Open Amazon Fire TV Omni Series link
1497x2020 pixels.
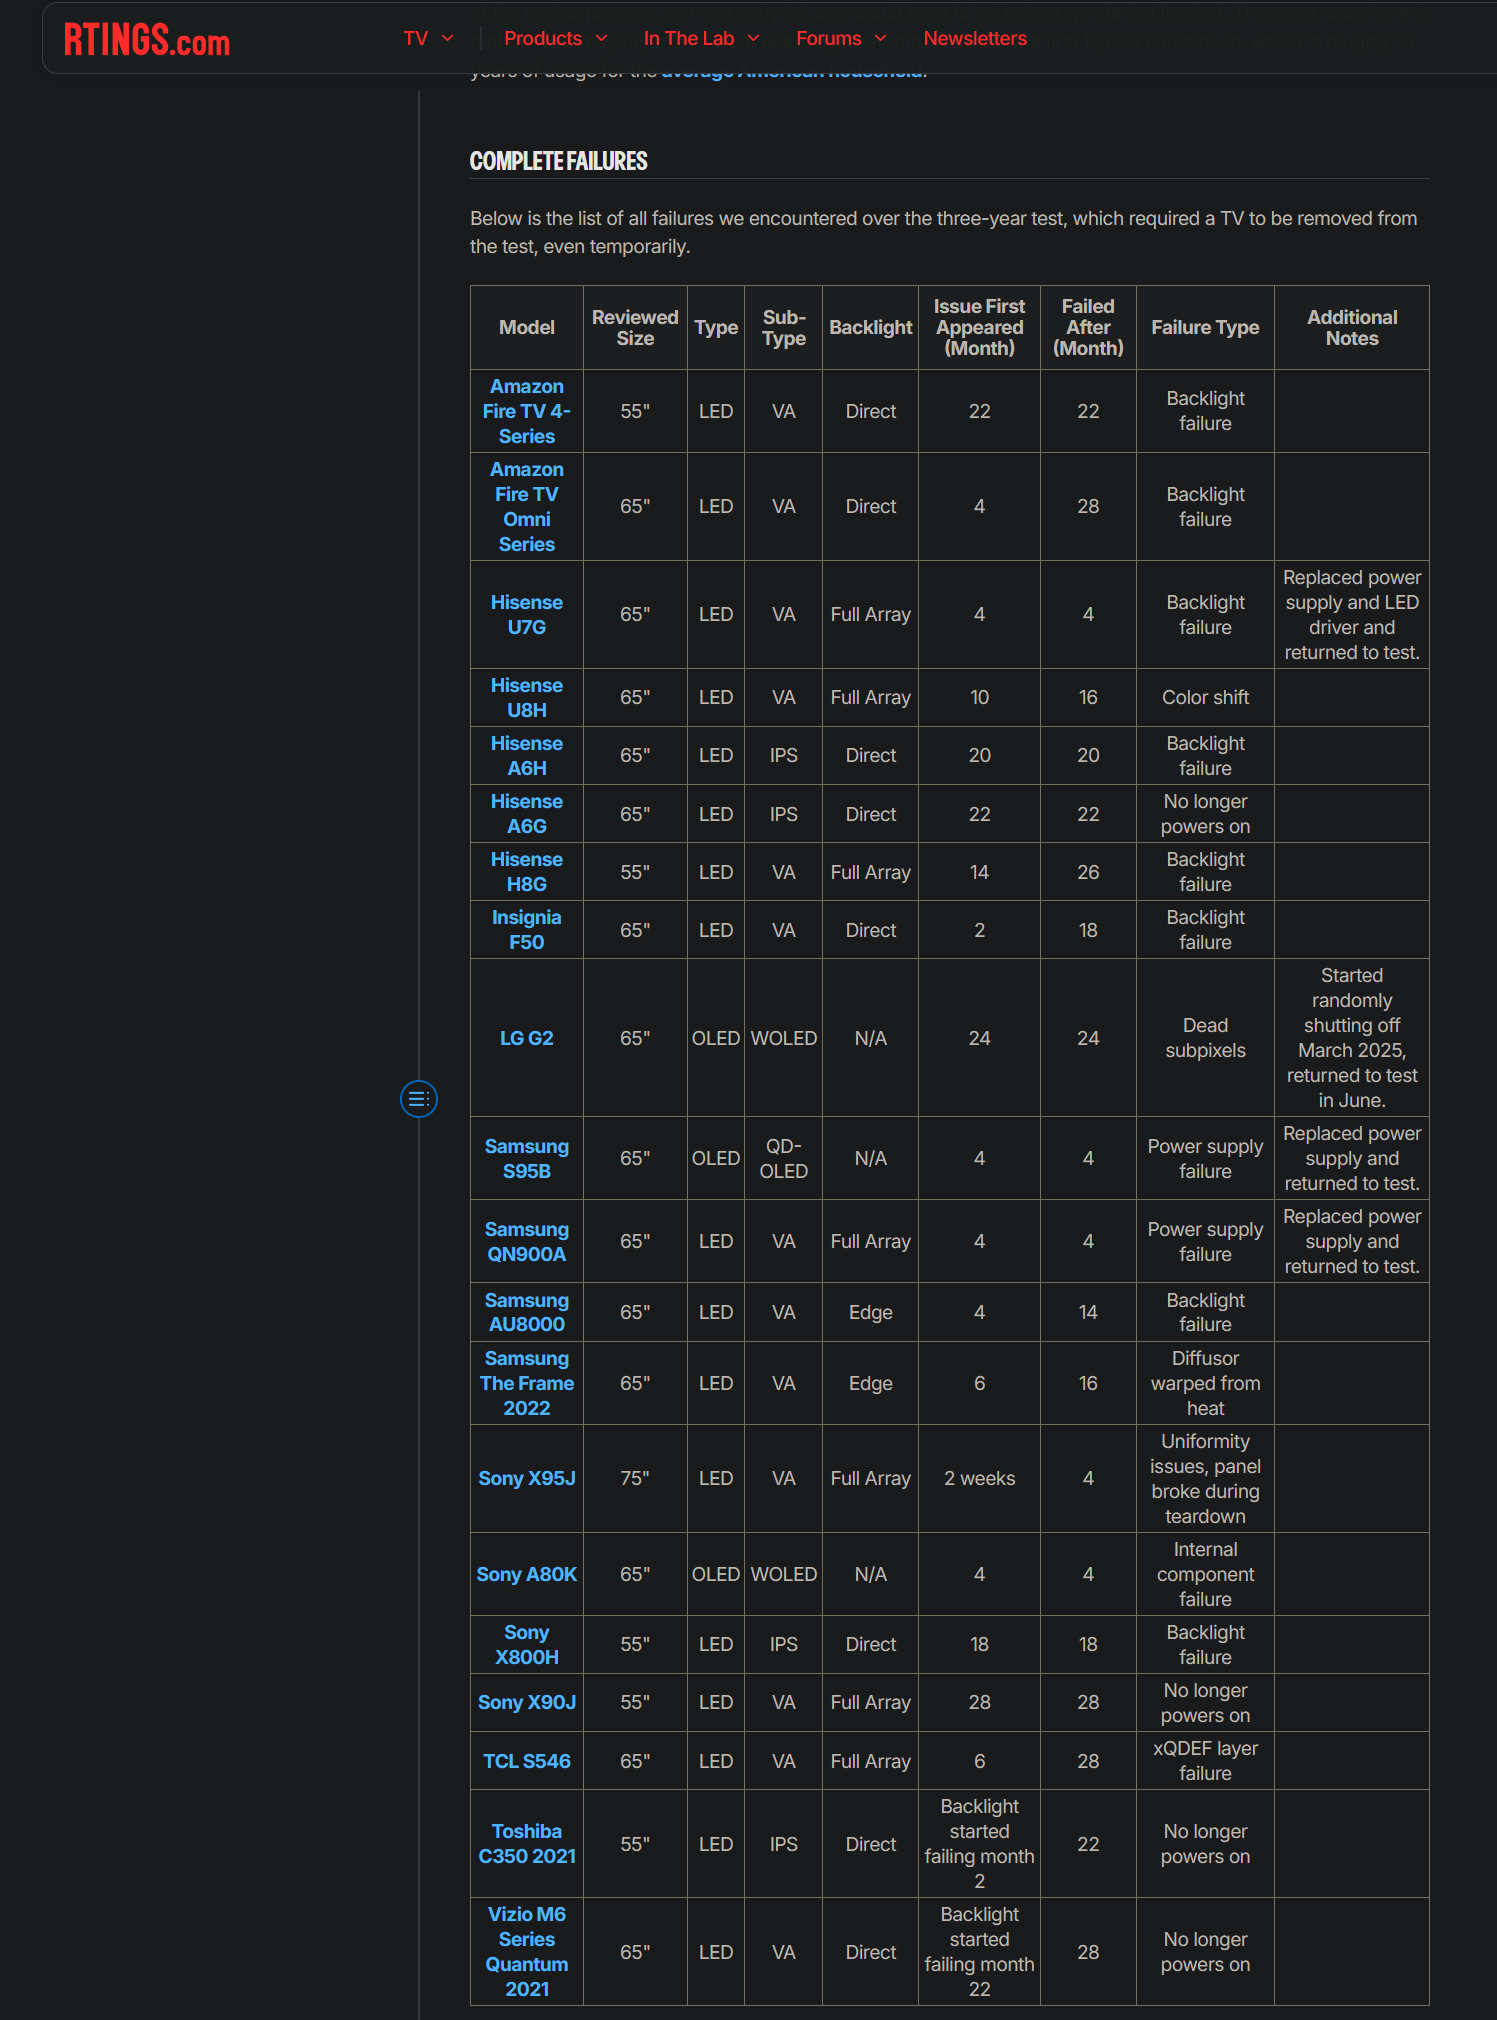click(x=527, y=507)
